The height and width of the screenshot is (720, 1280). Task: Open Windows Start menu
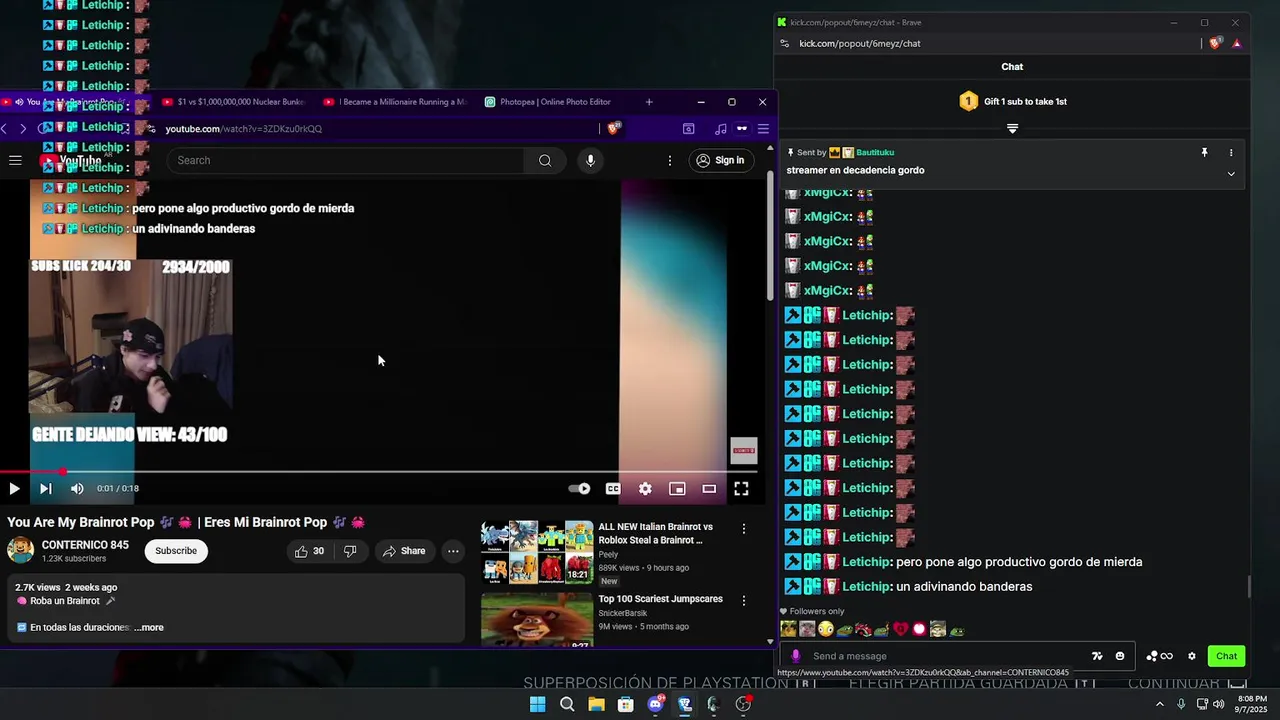pyautogui.click(x=537, y=705)
